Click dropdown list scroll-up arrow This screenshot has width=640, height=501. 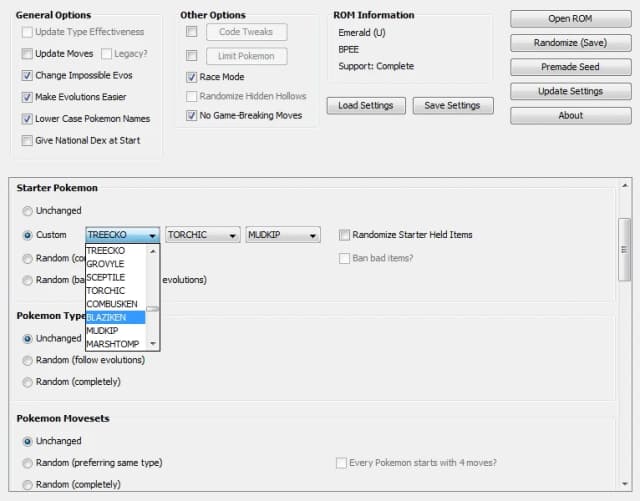tap(153, 251)
